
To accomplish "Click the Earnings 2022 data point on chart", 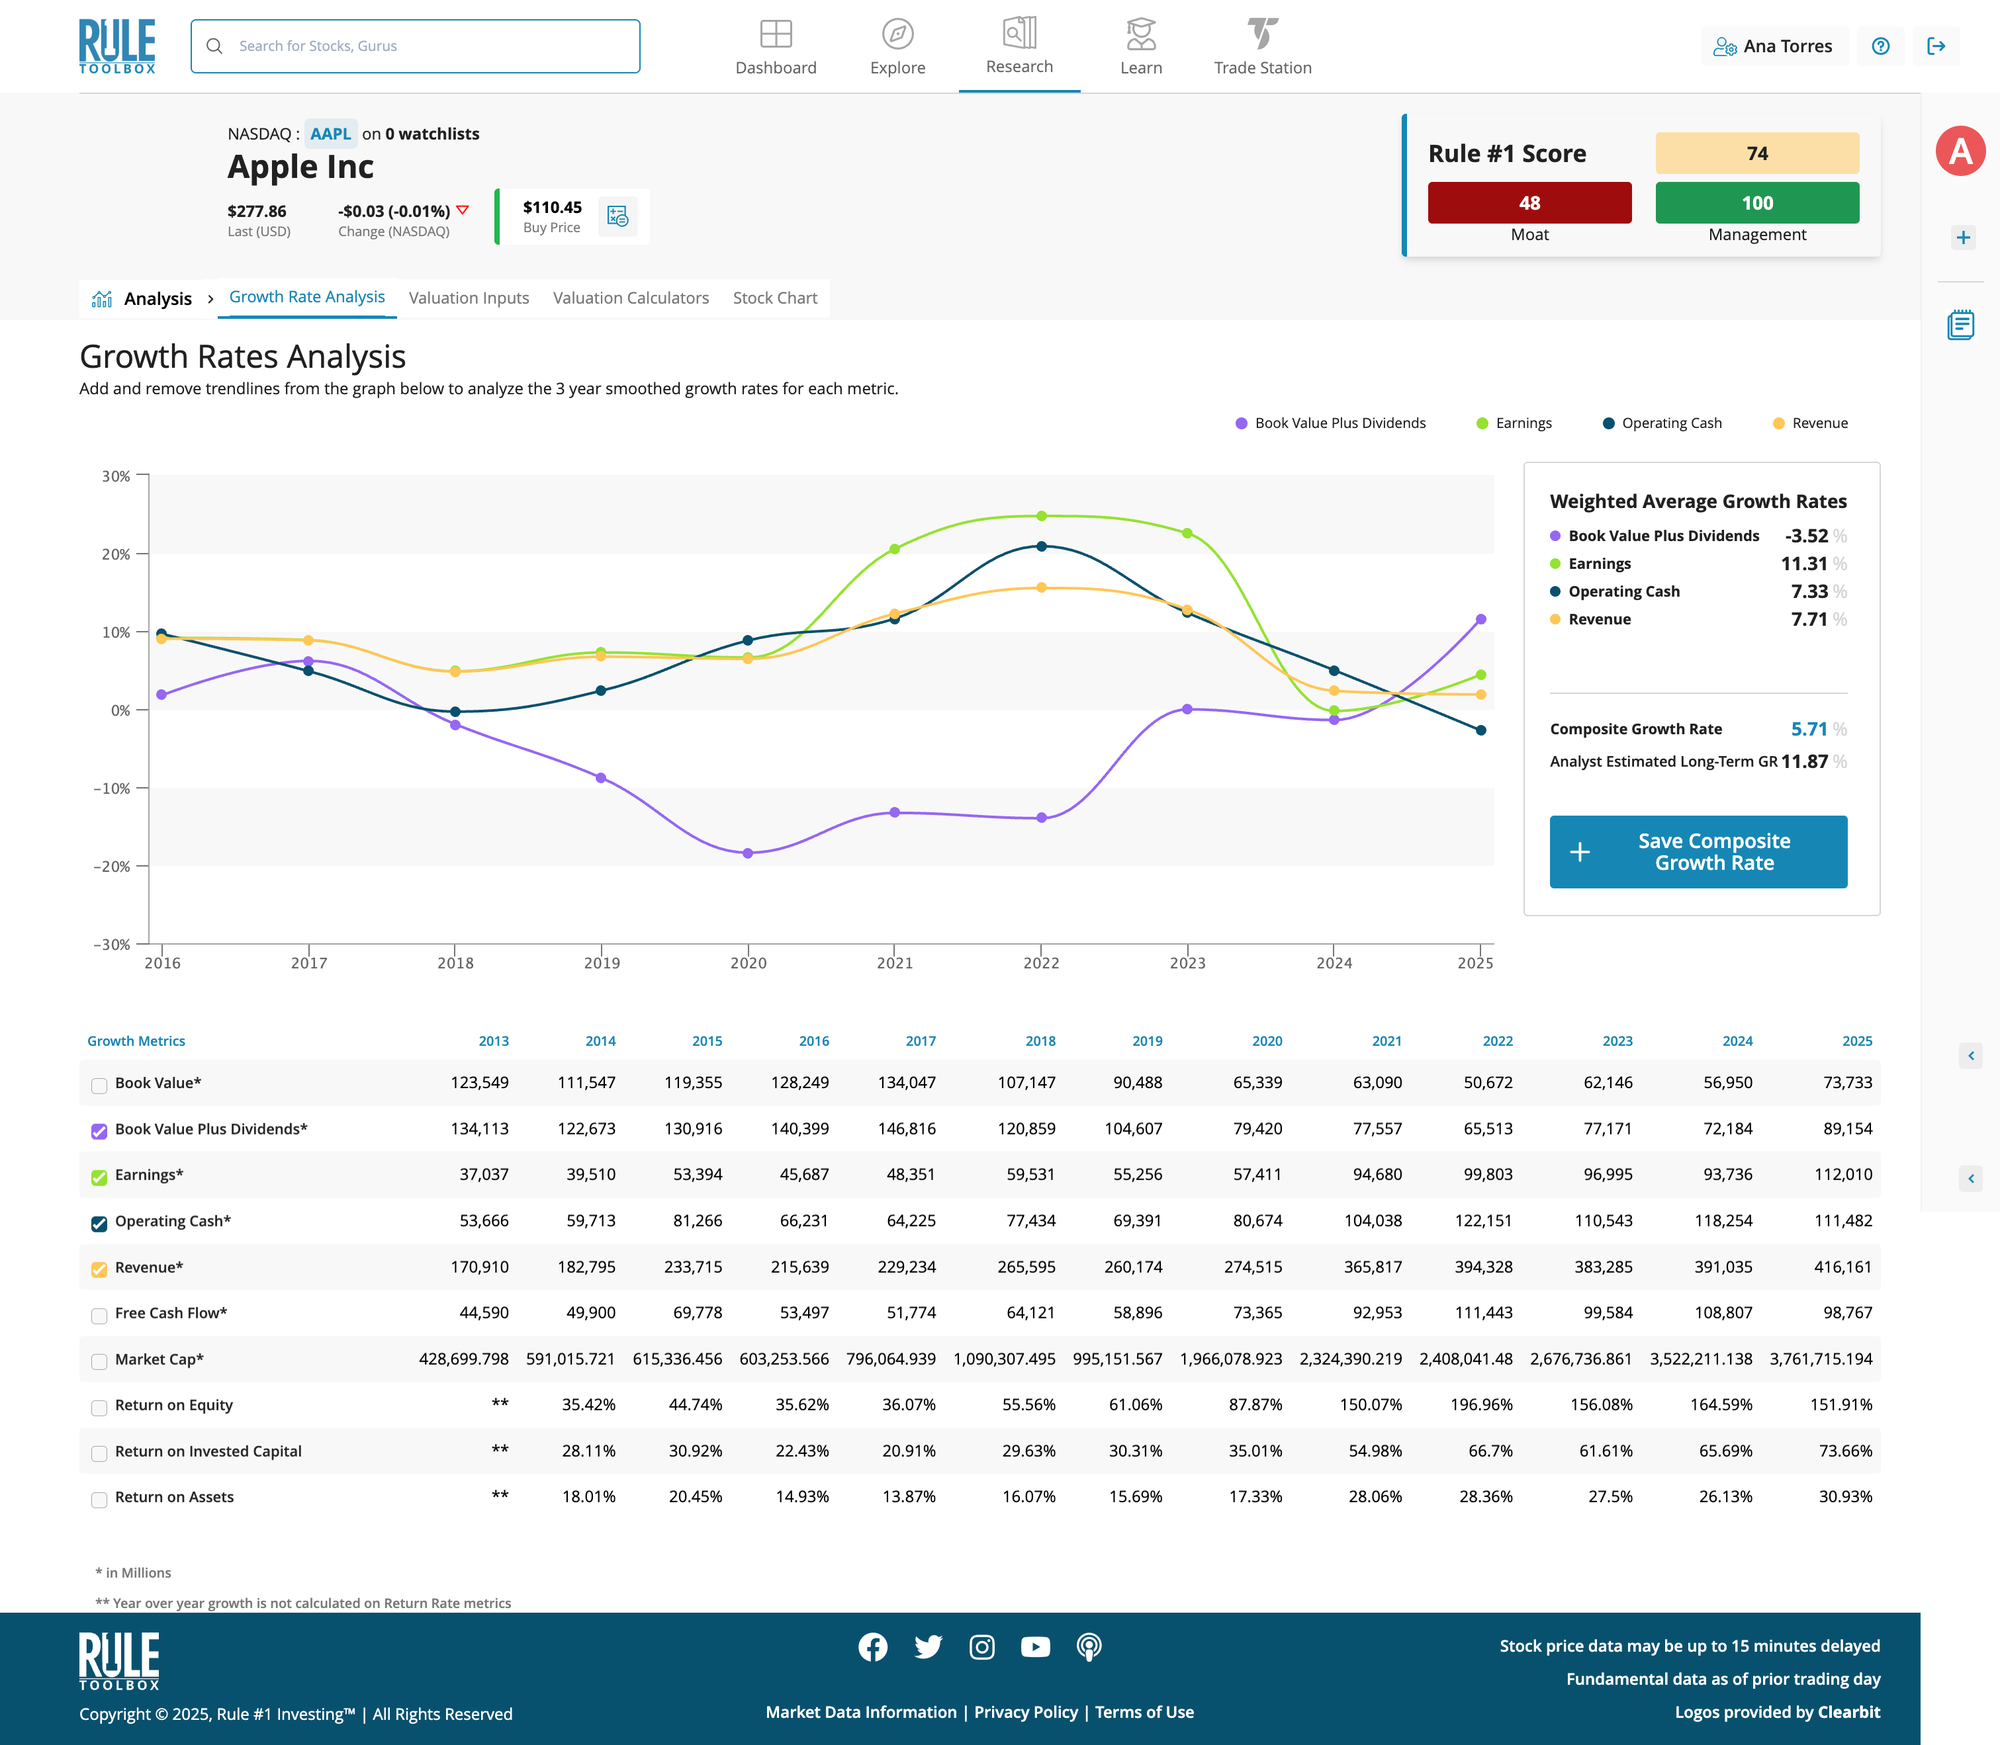I will point(1041,516).
